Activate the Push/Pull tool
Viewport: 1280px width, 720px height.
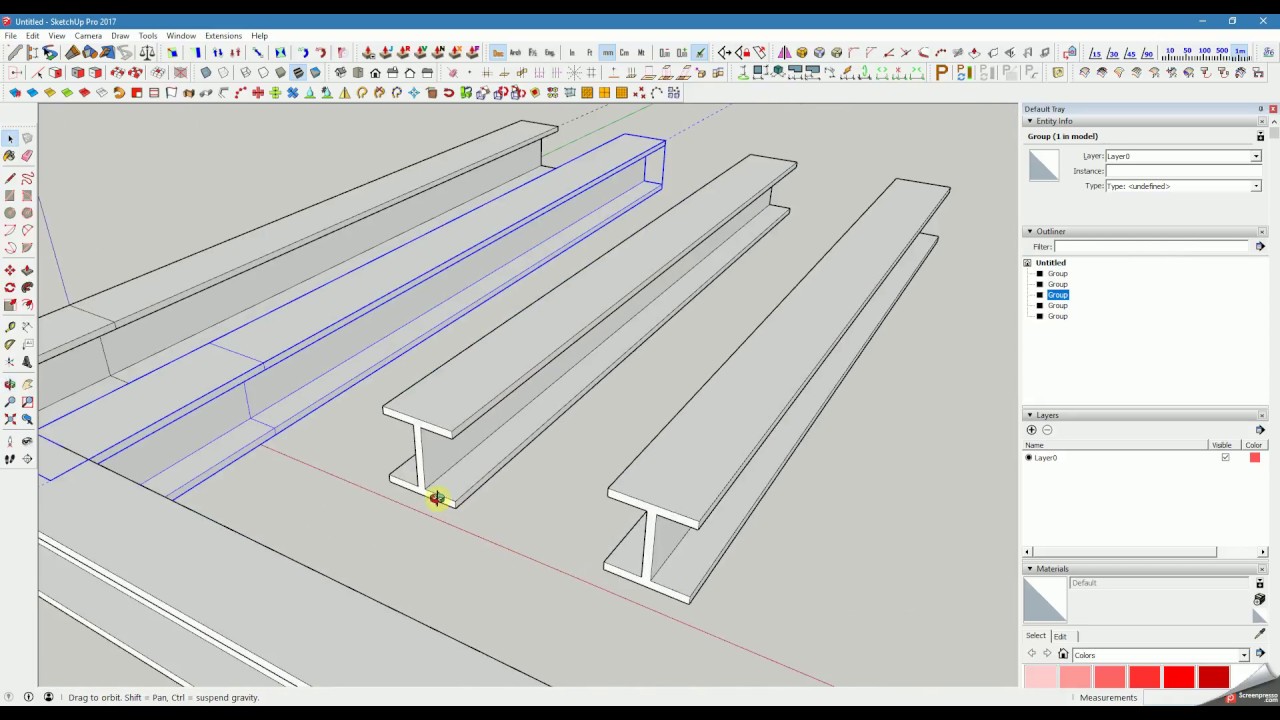pyautogui.click(x=27, y=270)
